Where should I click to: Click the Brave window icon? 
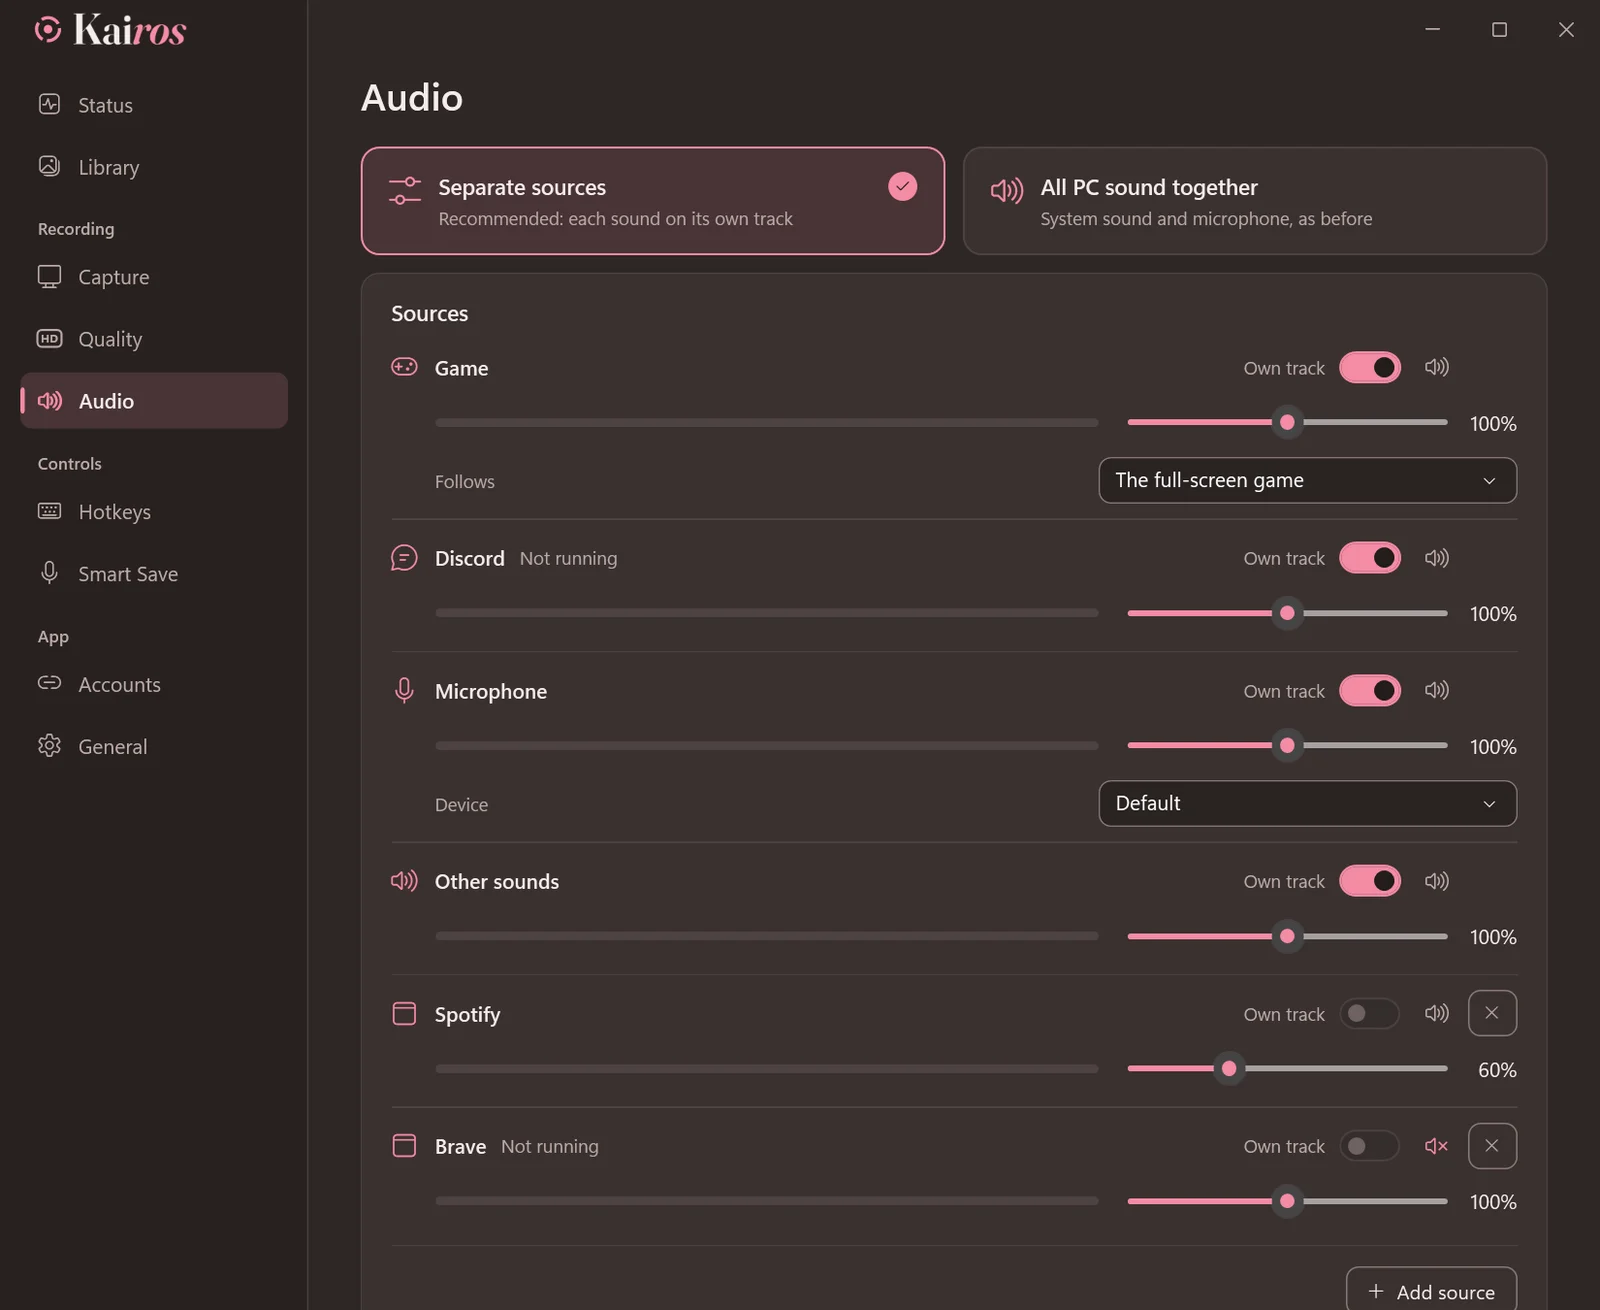tap(404, 1146)
